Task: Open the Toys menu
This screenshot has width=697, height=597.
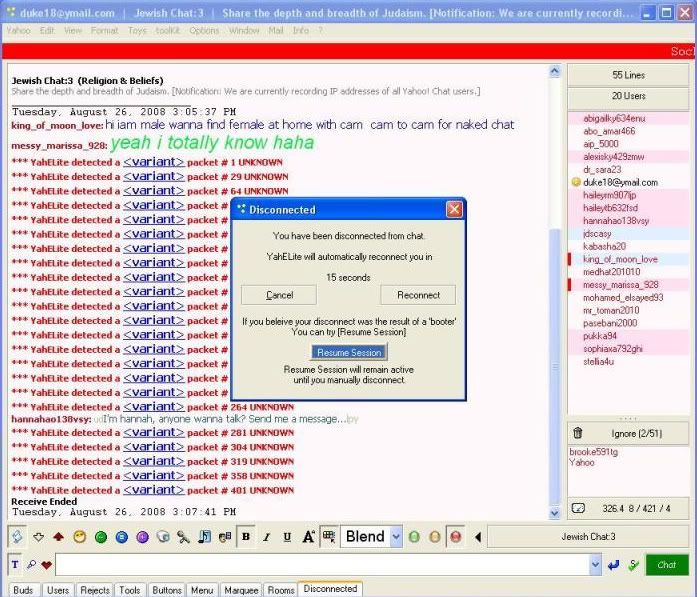Action: [137, 30]
